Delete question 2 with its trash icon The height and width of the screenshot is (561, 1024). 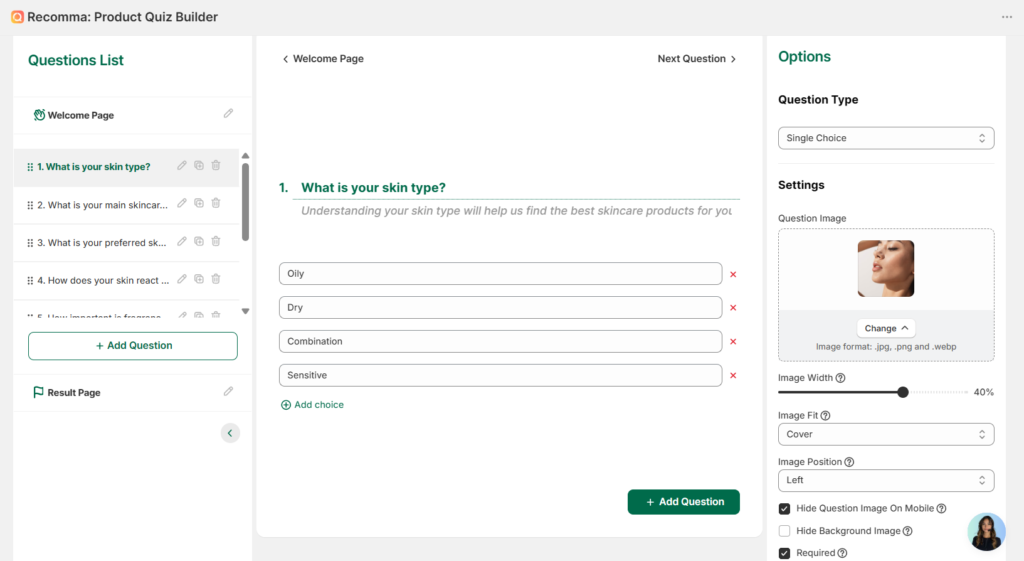click(216, 204)
